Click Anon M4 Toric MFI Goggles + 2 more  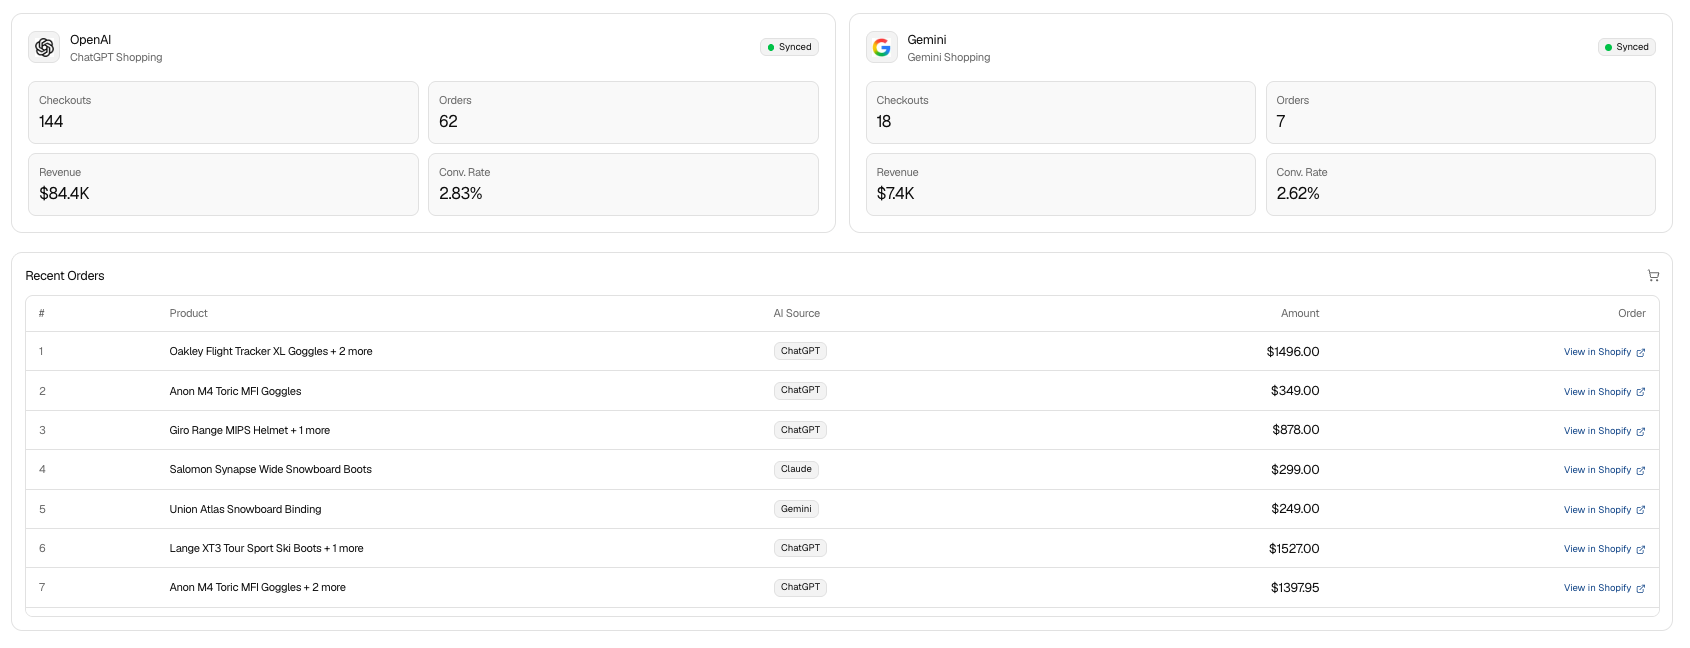tap(258, 588)
